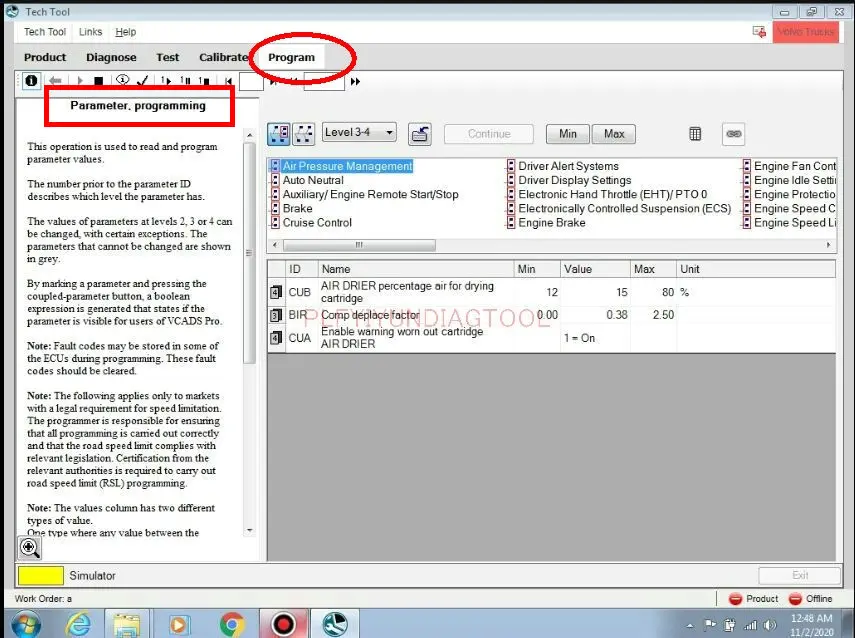The width and height of the screenshot is (855, 638).
Task: Click the coupled-parameter chain link button
Action: pyautogui.click(x=734, y=134)
